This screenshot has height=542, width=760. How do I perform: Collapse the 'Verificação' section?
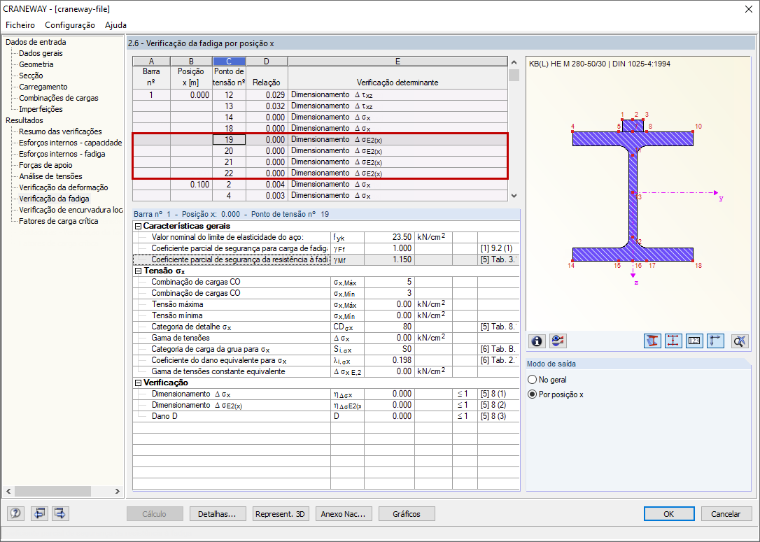coord(138,383)
